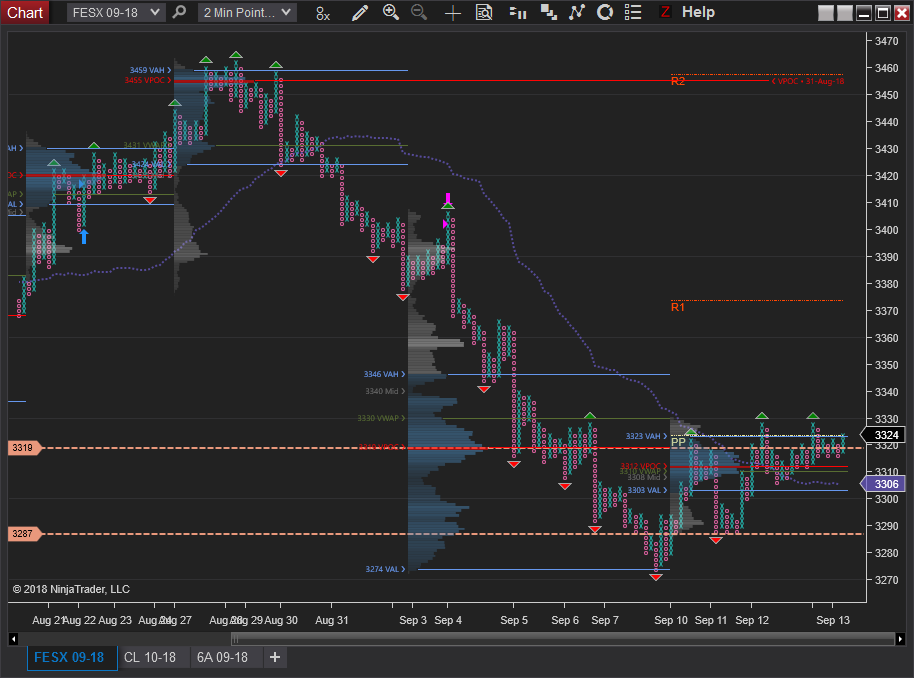Image resolution: width=914 pixels, height=678 pixels.
Task: Click the R2 pivot label
Action: pyautogui.click(x=677, y=82)
